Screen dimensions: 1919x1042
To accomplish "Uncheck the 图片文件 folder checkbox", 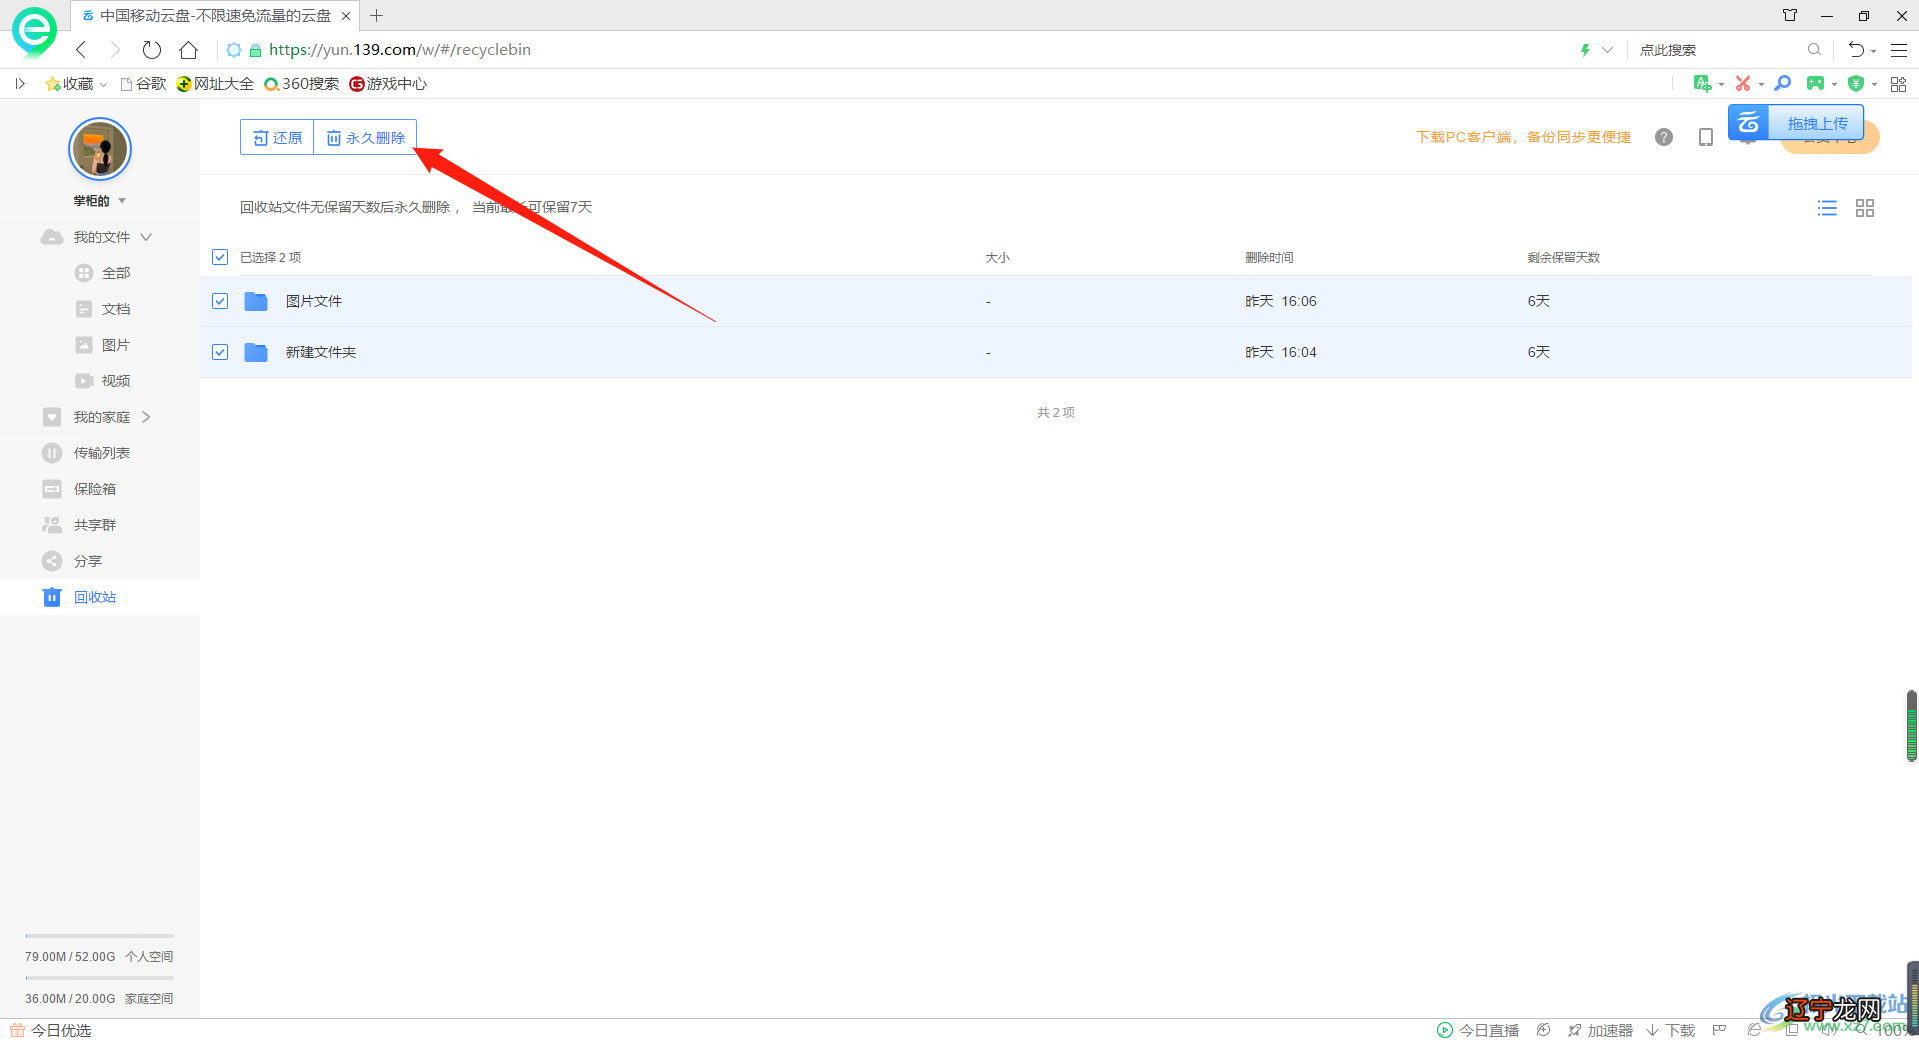I will (x=220, y=301).
